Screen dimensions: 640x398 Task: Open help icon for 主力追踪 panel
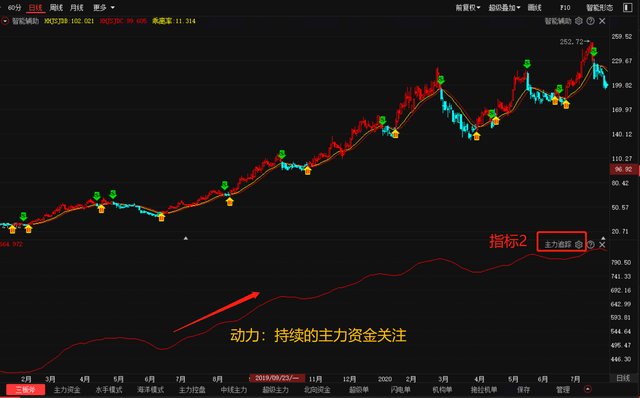[591, 245]
